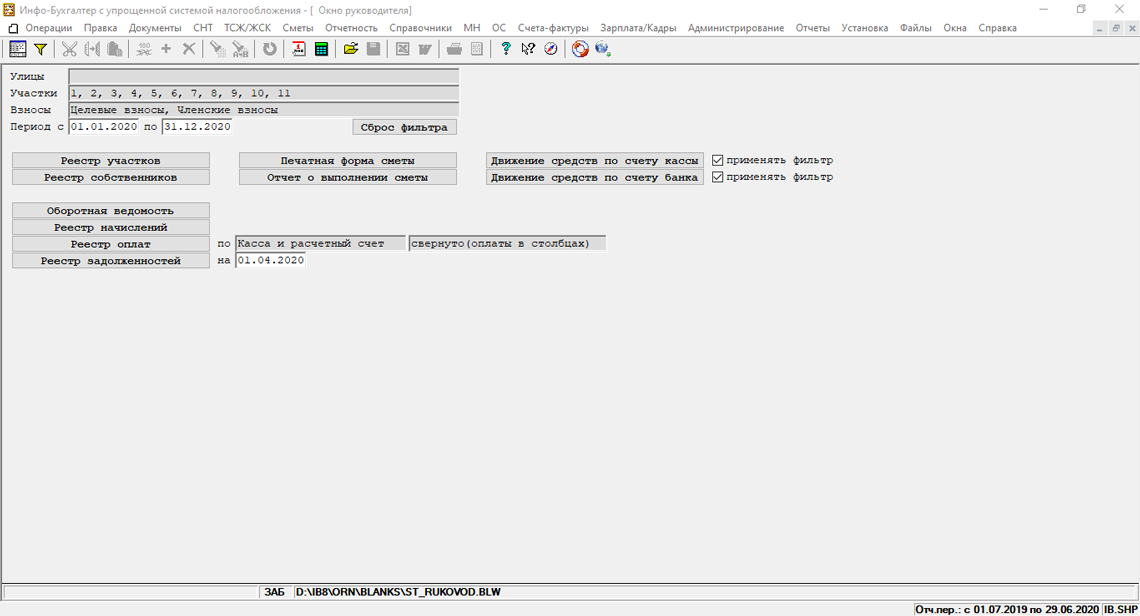Open the Администрирование menu

[x=736, y=28]
